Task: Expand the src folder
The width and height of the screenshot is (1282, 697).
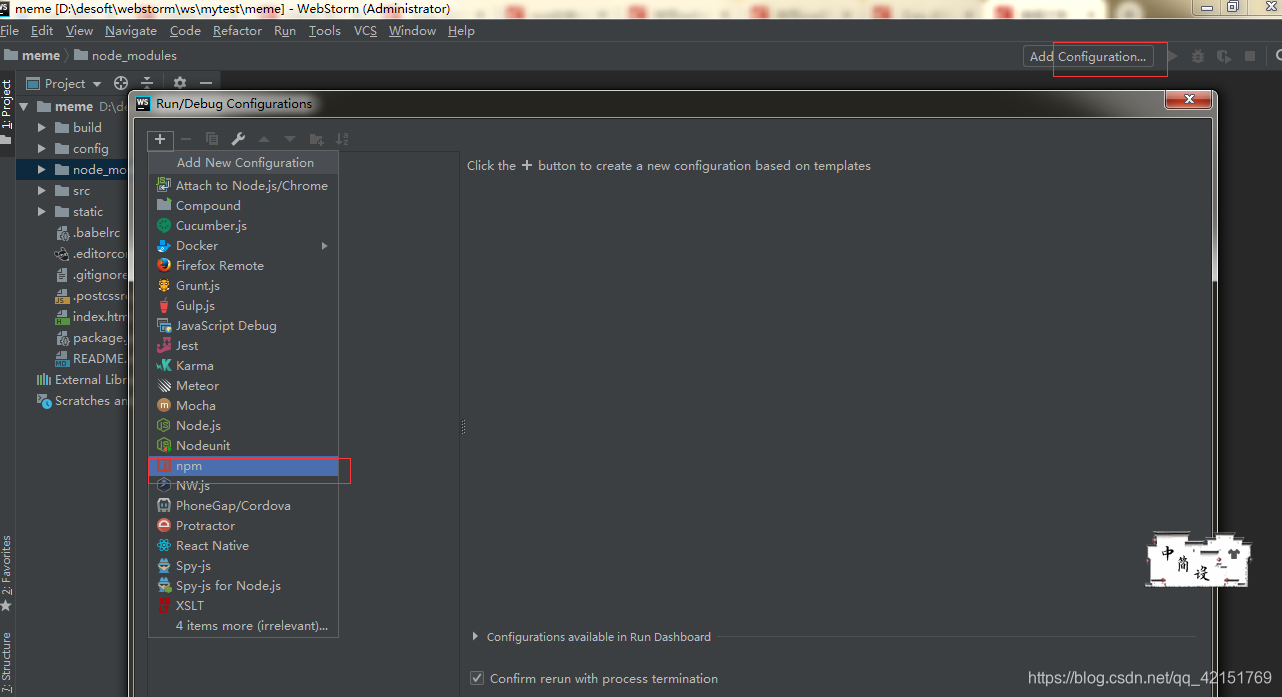Action: 41,190
